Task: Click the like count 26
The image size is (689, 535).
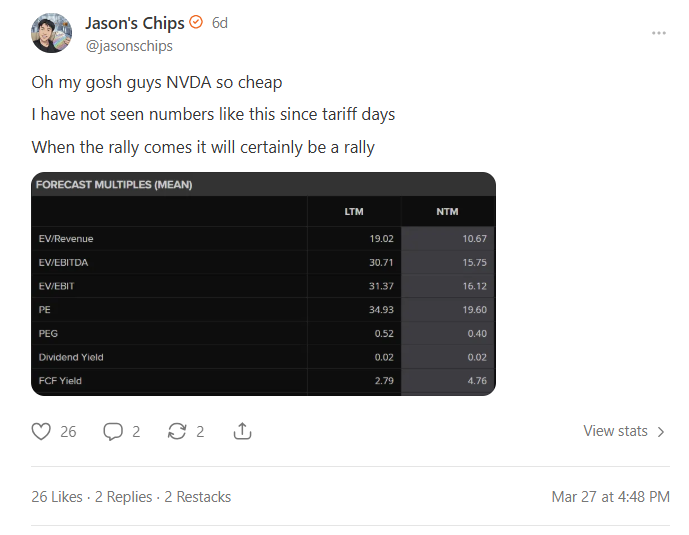Action: 68,432
